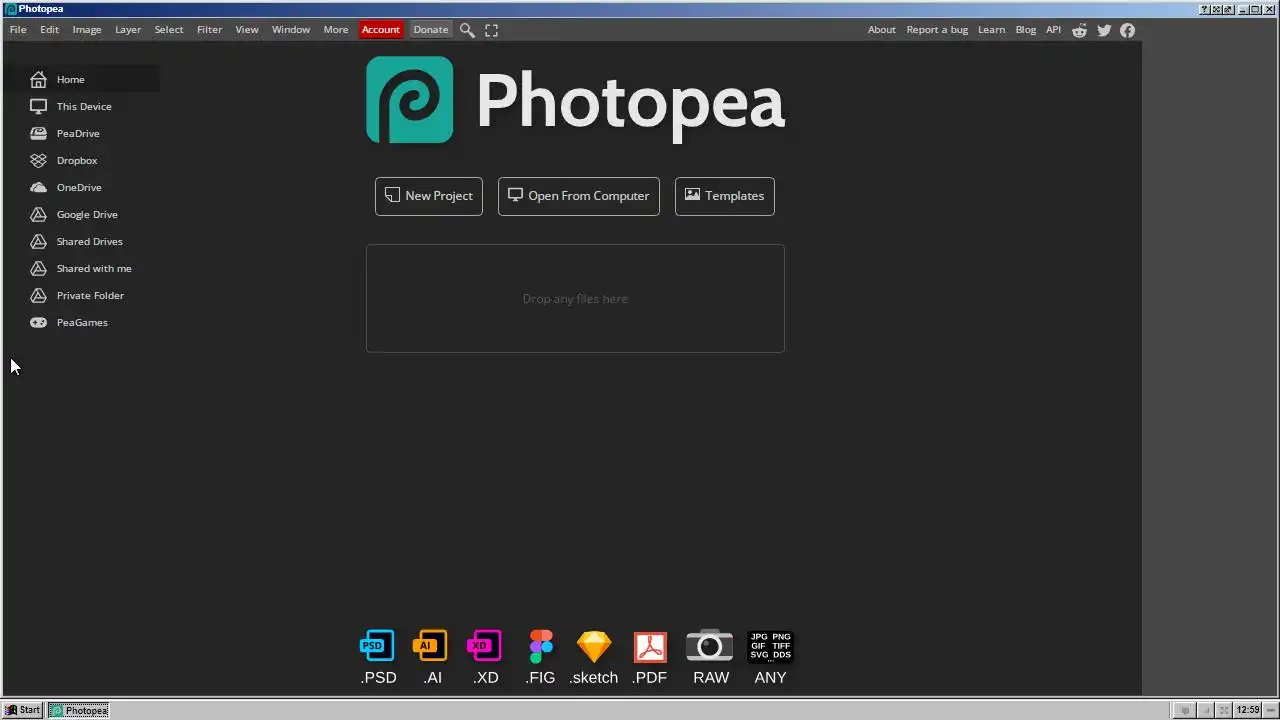Go to Home in sidebar
The height and width of the screenshot is (720, 1280).
(82, 79)
